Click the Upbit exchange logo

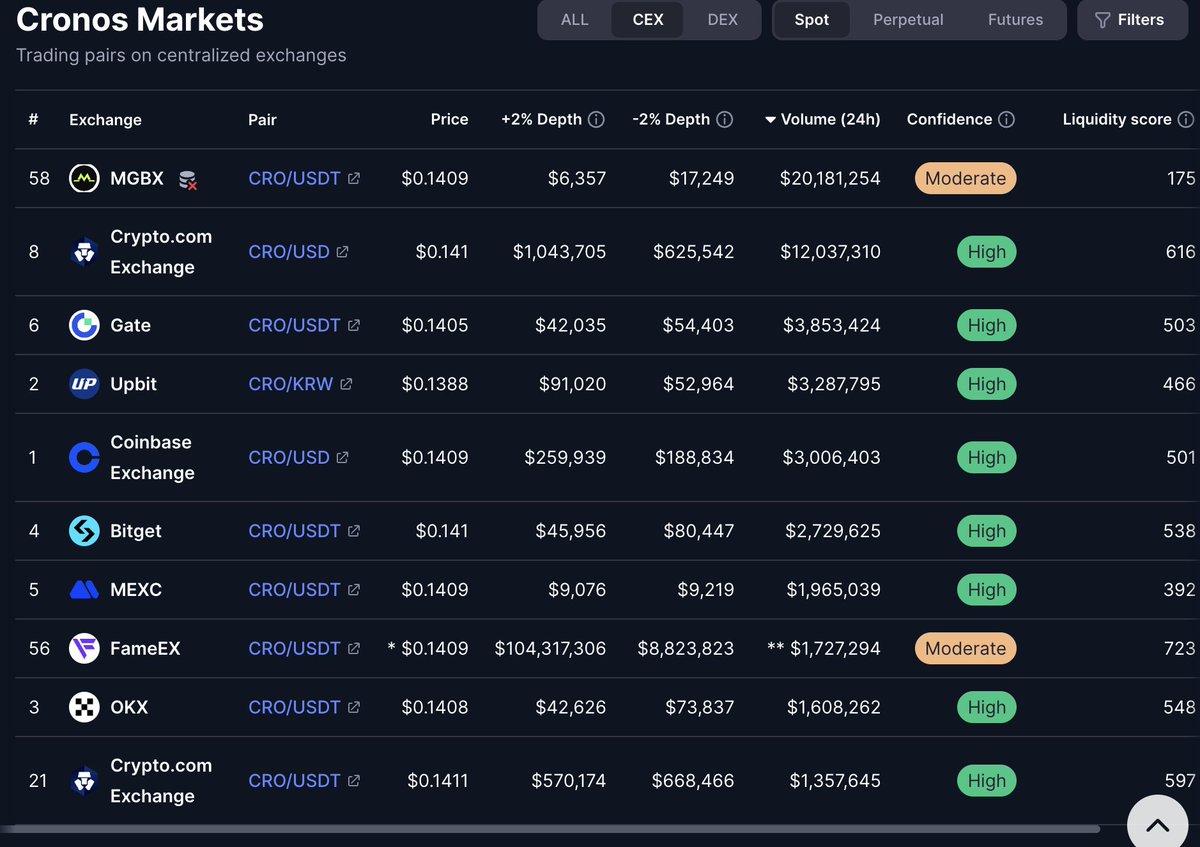coord(84,384)
